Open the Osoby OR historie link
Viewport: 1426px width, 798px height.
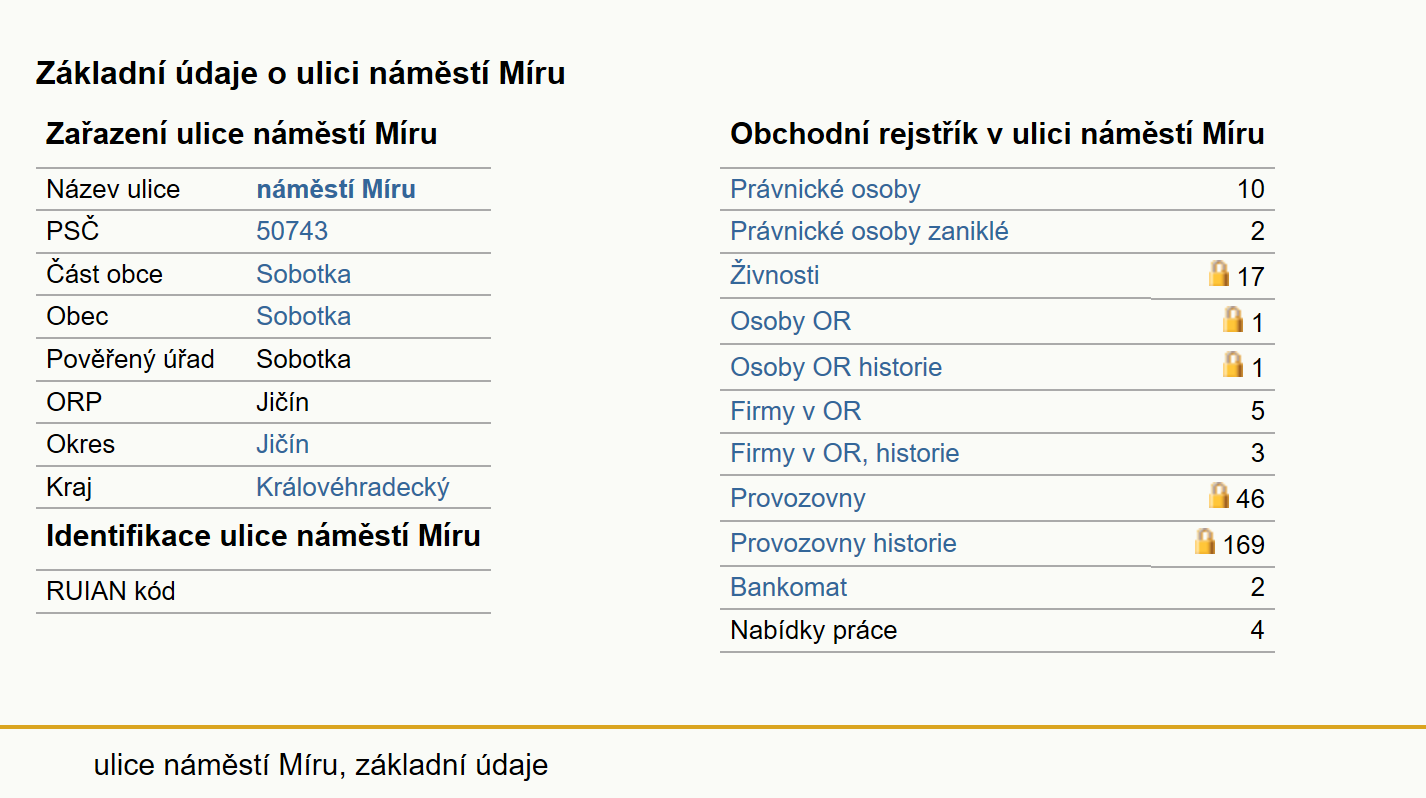pos(836,367)
